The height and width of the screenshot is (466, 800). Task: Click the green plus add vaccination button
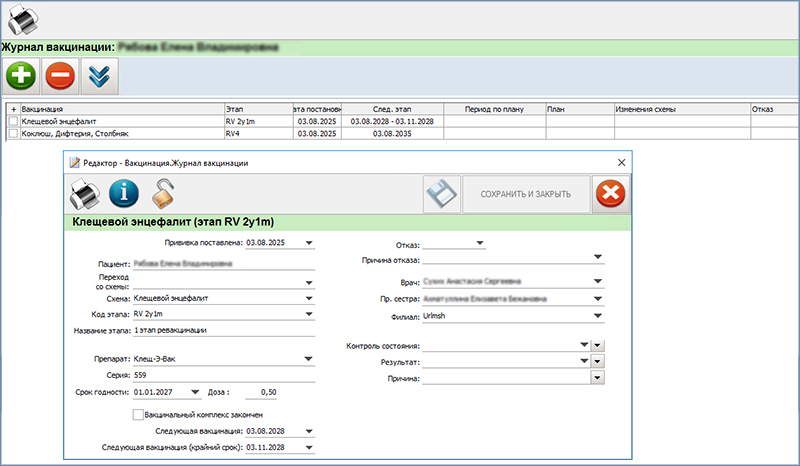click(x=22, y=76)
